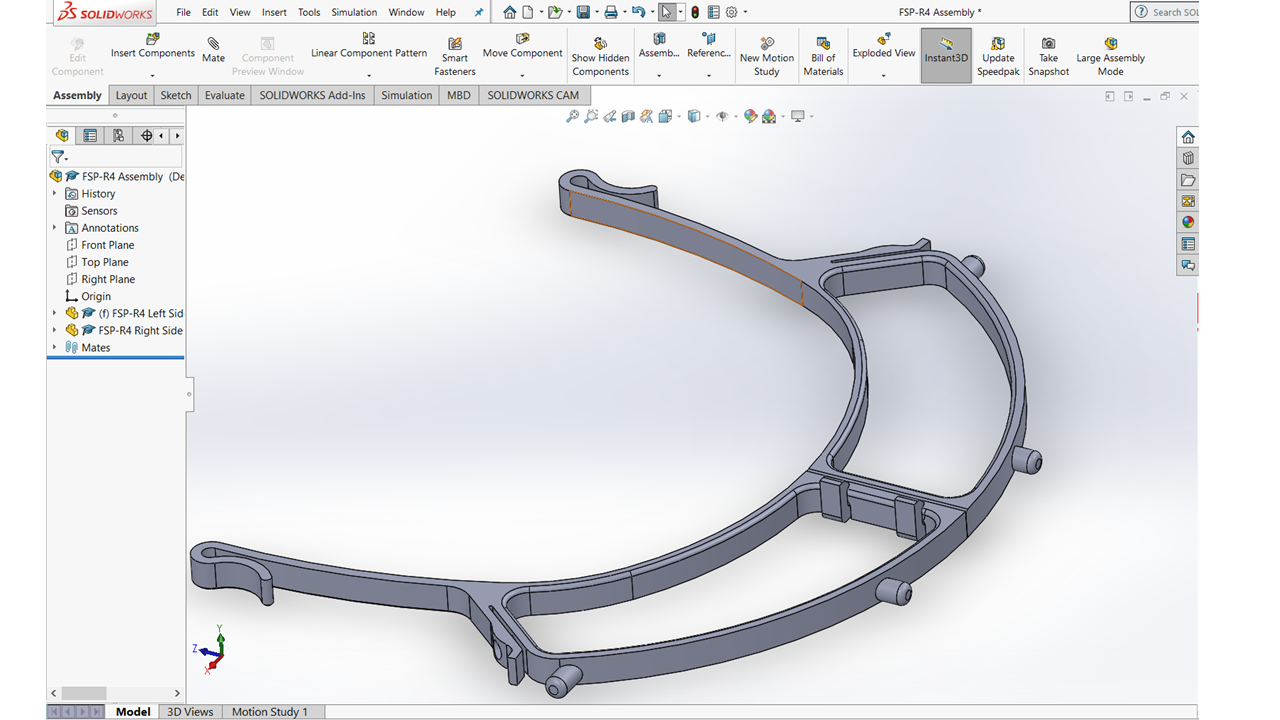
Task: Click the Search SOLIDWORKS field
Action: (x=1166, y=12)
